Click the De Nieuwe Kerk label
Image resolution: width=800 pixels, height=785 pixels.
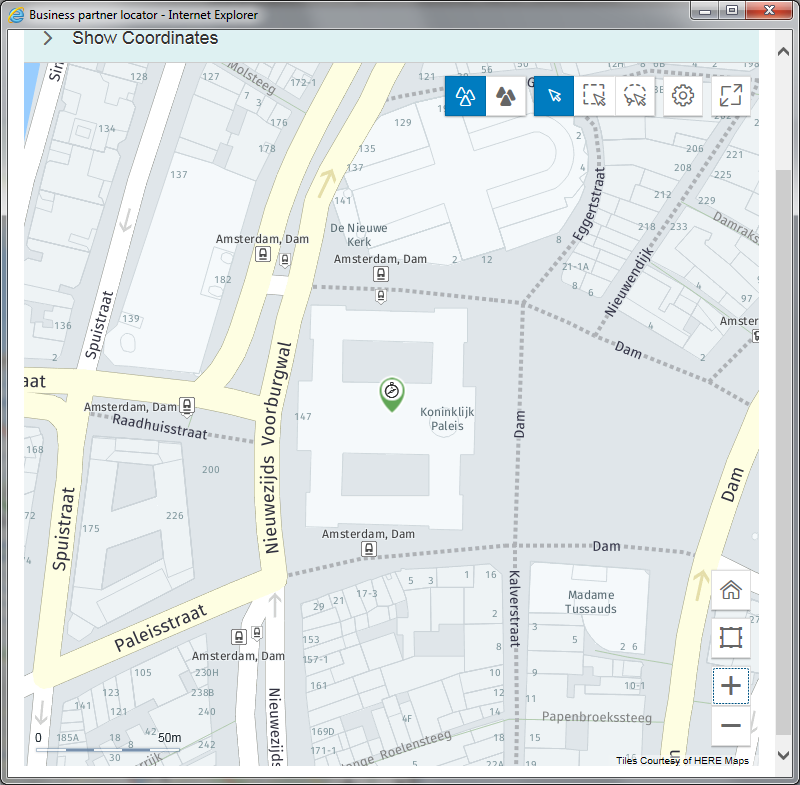(359, 235)
